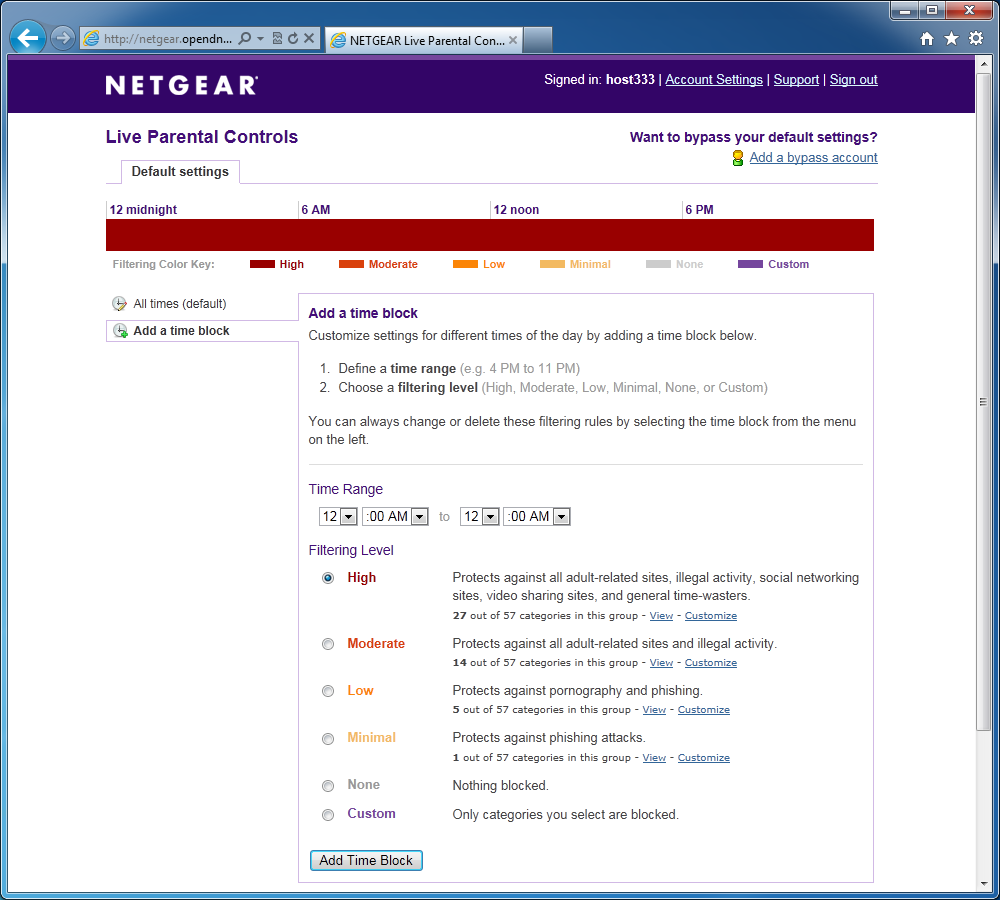Refresh the page with reload icon

(293, 38)
